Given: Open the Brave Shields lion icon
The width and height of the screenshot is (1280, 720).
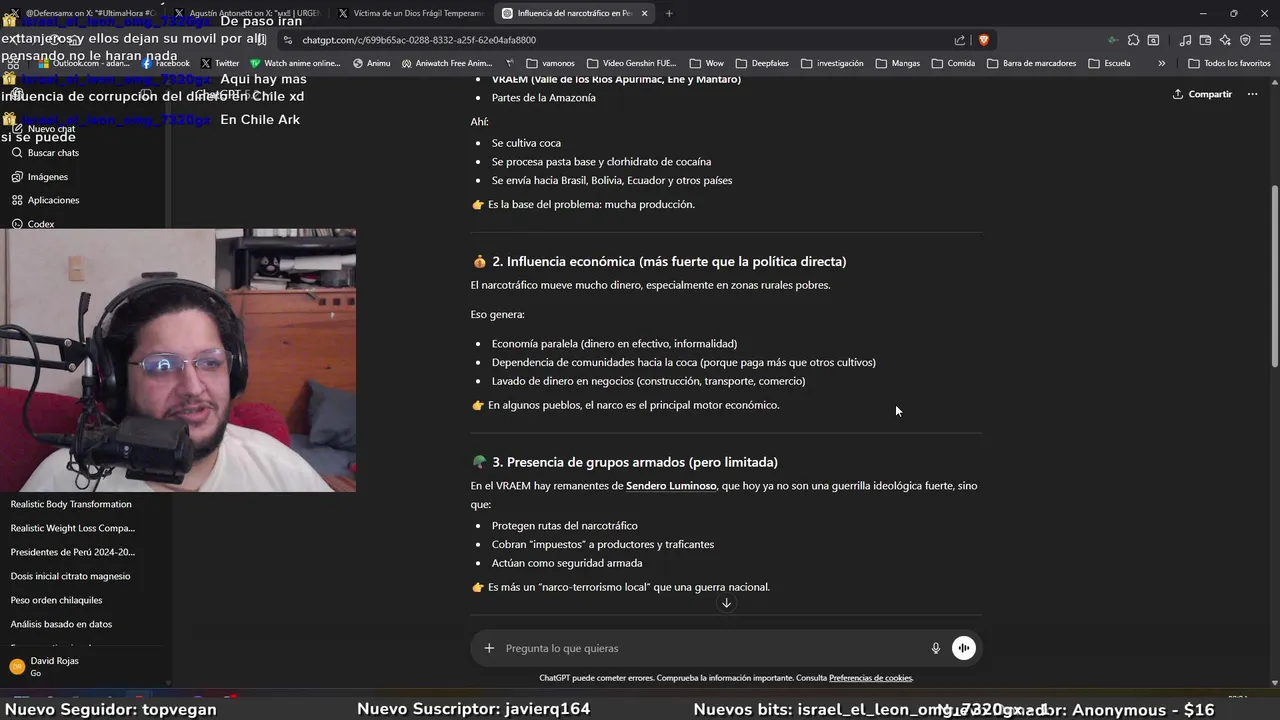Looking at the screenshot, I should point(983,40).
